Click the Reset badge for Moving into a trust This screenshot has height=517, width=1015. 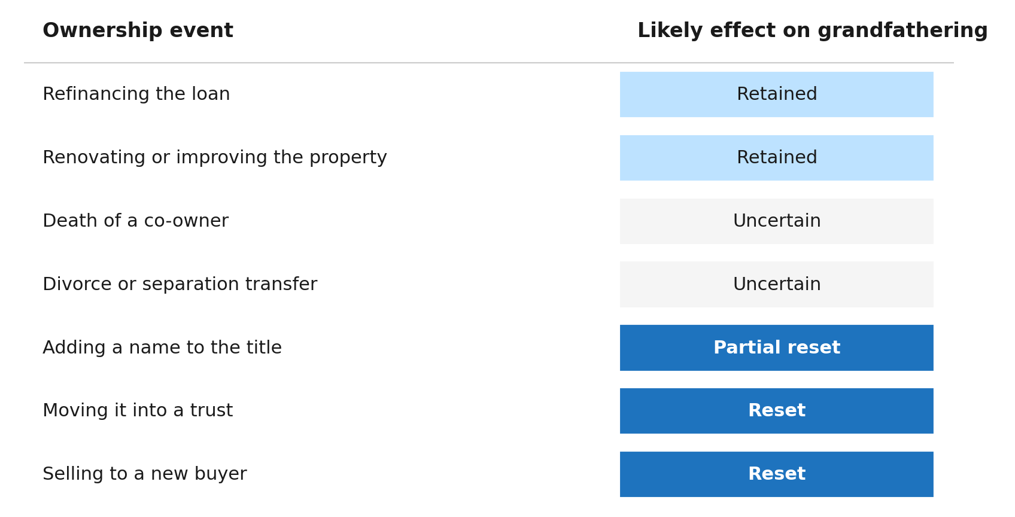click(x=776, y=411)
